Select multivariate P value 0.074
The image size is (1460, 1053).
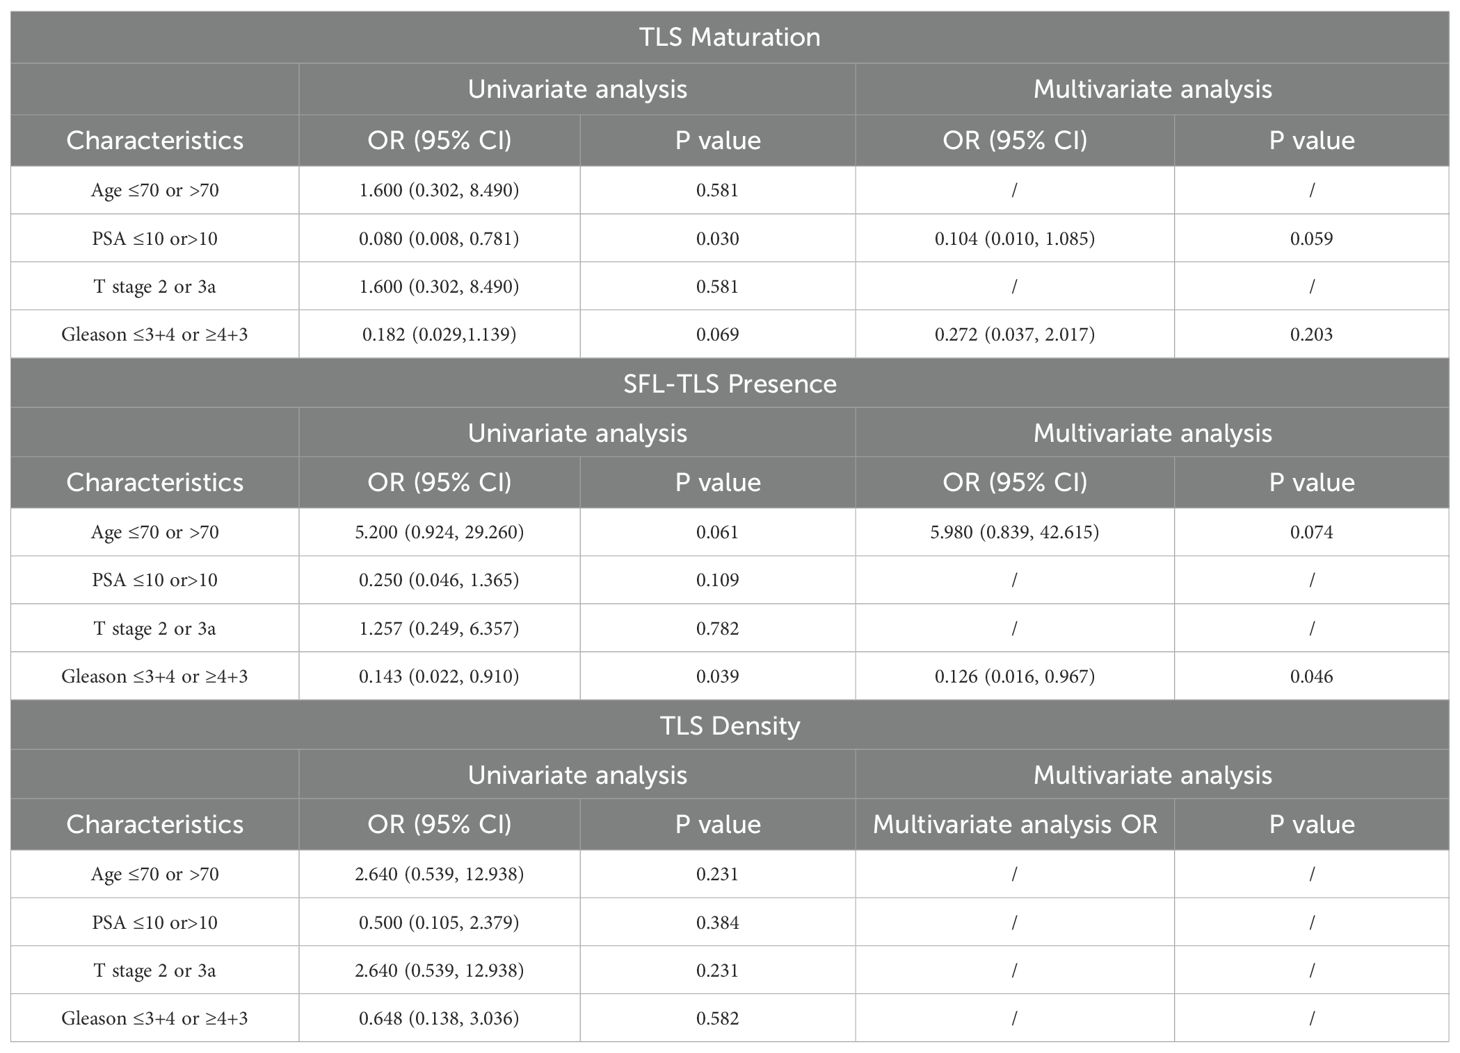click(1311, 532)
